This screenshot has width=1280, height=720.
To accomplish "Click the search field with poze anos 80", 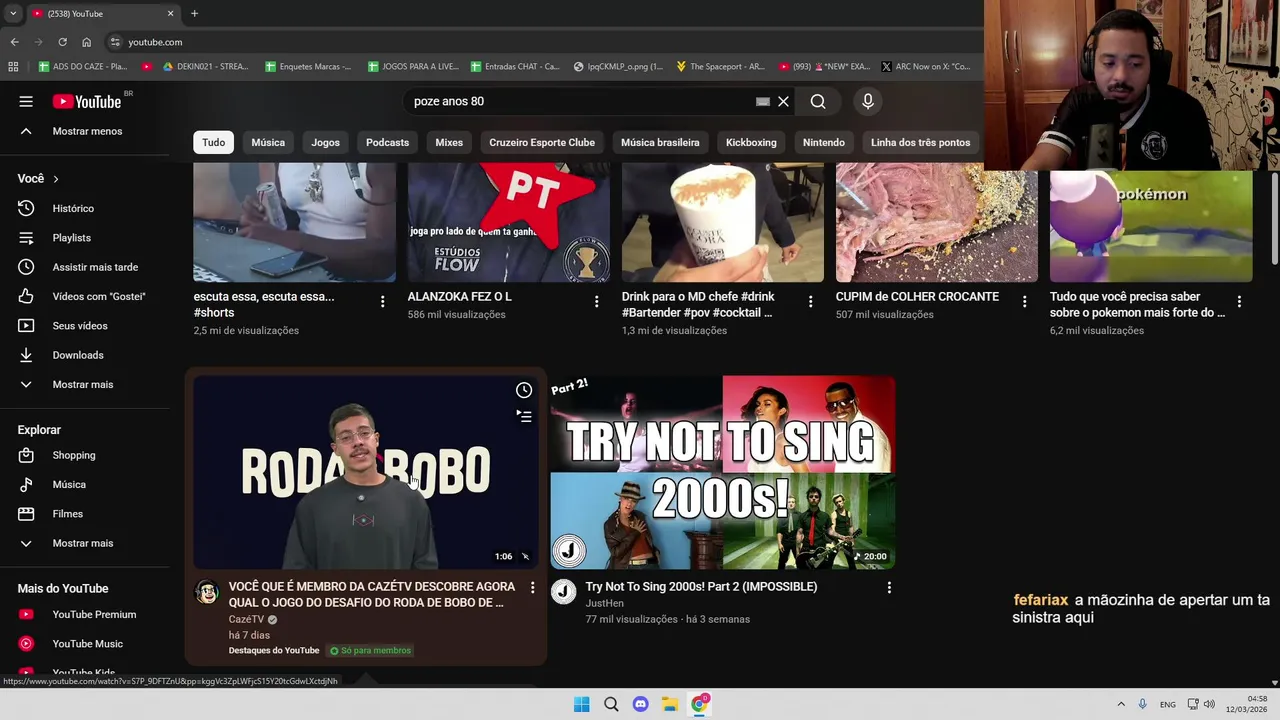I will tap(580, 101).
